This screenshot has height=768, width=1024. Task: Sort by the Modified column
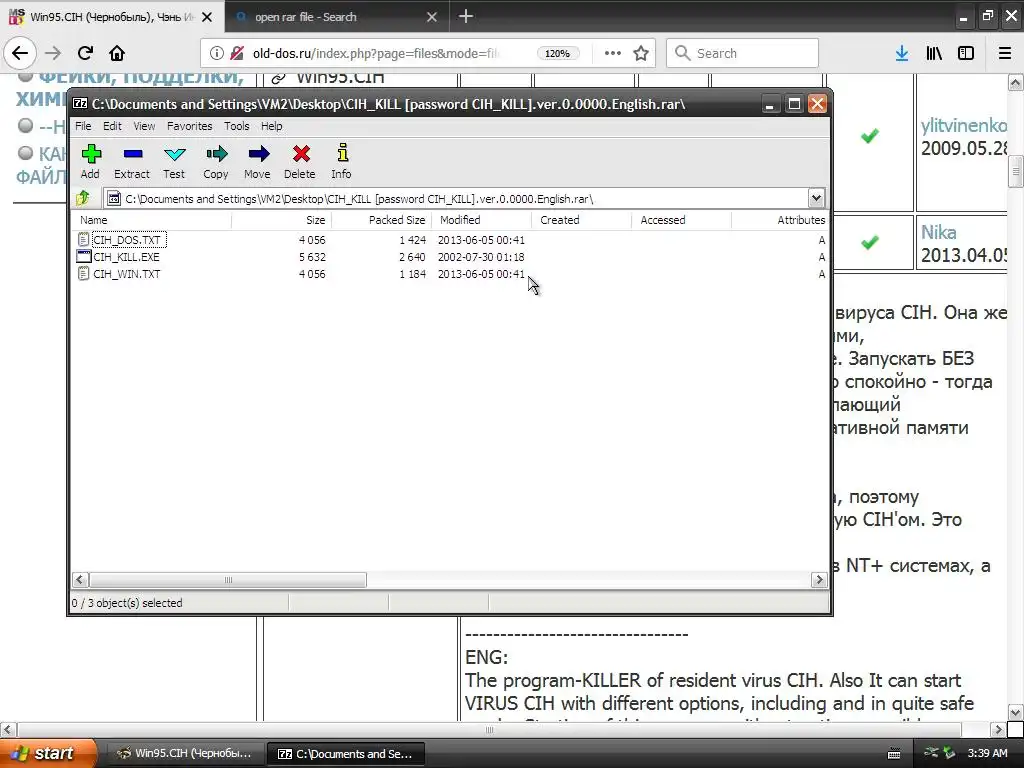[x=481, y=220]
